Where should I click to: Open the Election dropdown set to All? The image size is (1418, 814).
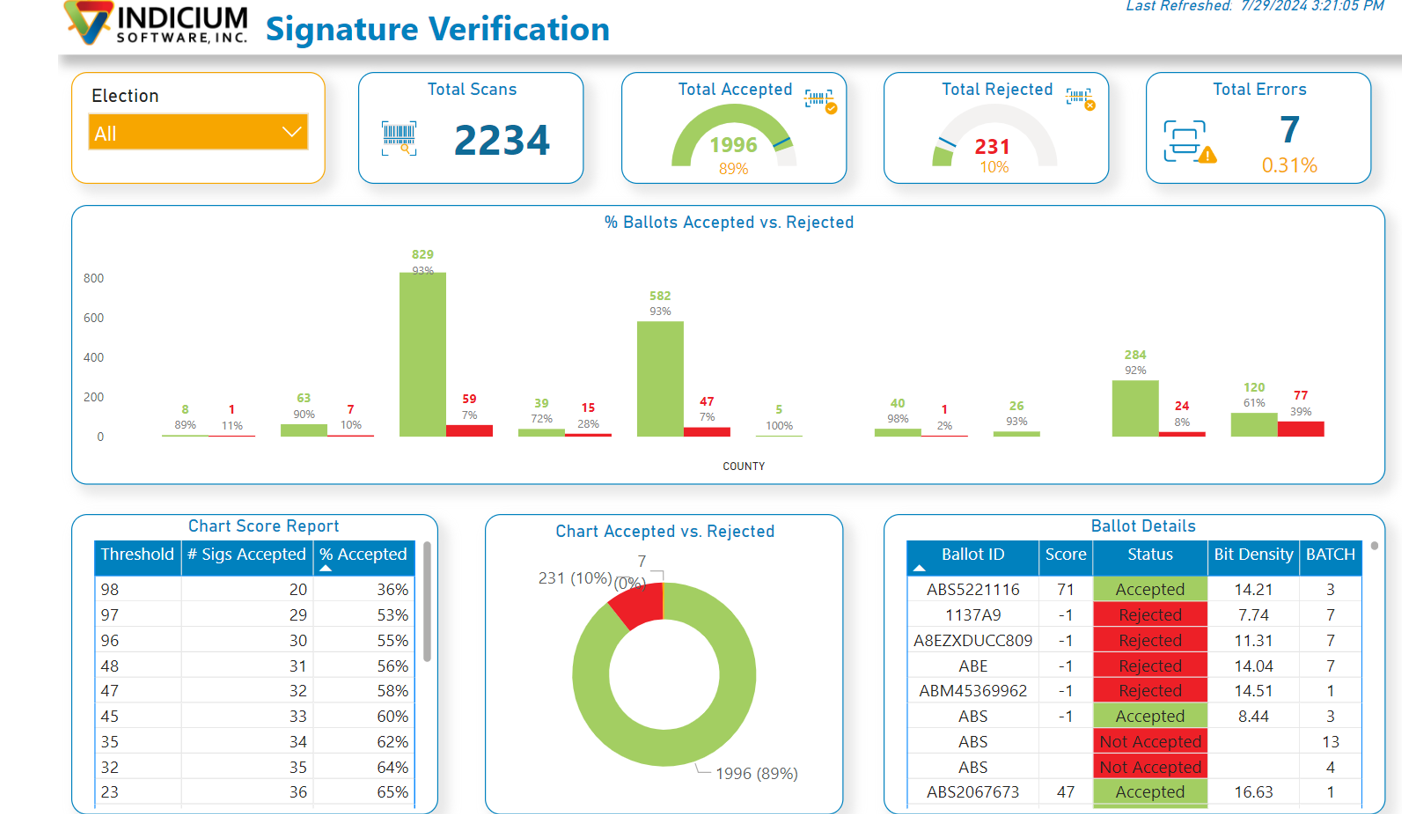tap(197, 132)
